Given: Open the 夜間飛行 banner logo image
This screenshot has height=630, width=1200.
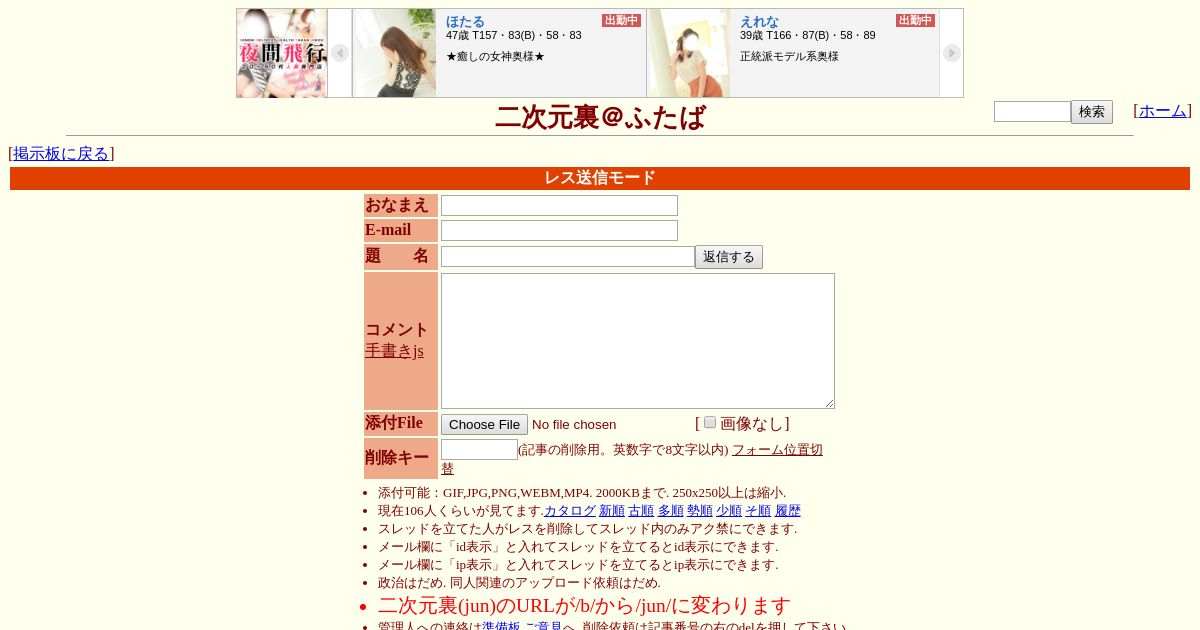Looking at the screenshot, I should [282, 53].
